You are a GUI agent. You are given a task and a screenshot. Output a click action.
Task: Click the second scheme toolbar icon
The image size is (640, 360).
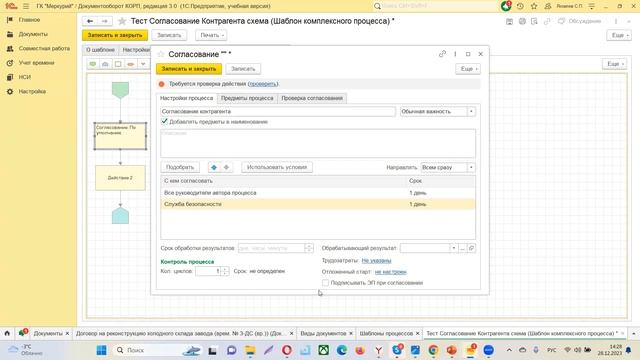click(x=105, y=64)
